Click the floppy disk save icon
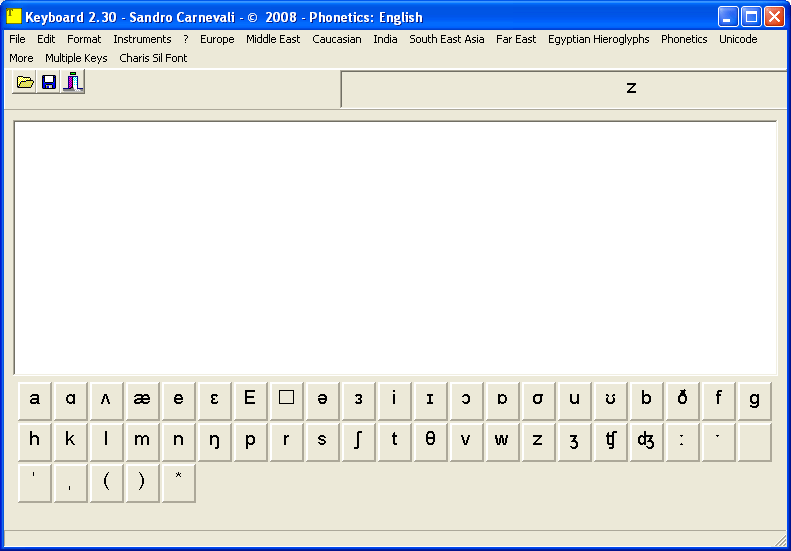This screenshot has width=791, height=551. pos(48,82)
